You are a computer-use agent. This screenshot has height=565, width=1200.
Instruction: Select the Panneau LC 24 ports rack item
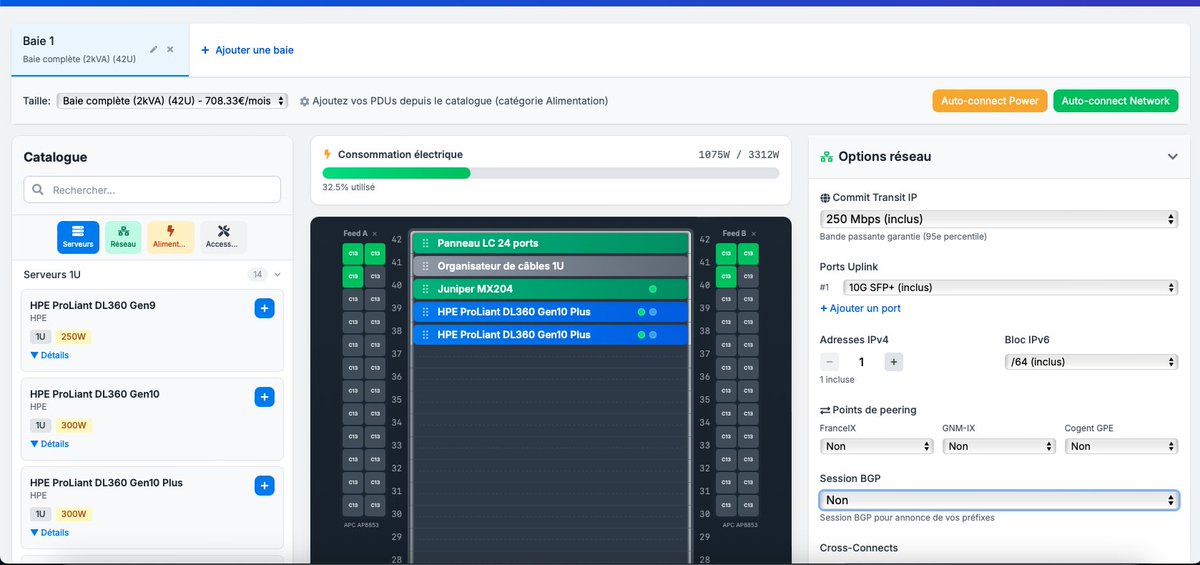(551, 243)
